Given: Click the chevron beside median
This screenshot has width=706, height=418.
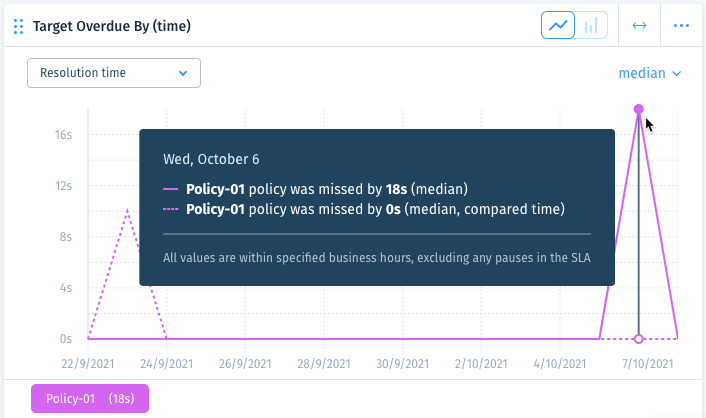Looking at the screenshot, I should pyautogui.click(x=676, y=73).
